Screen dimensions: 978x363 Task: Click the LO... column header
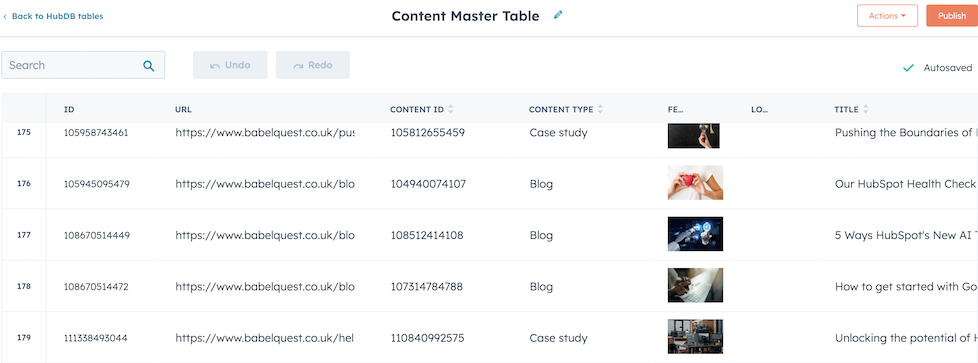pyautogui.click(x=760, y=109)
